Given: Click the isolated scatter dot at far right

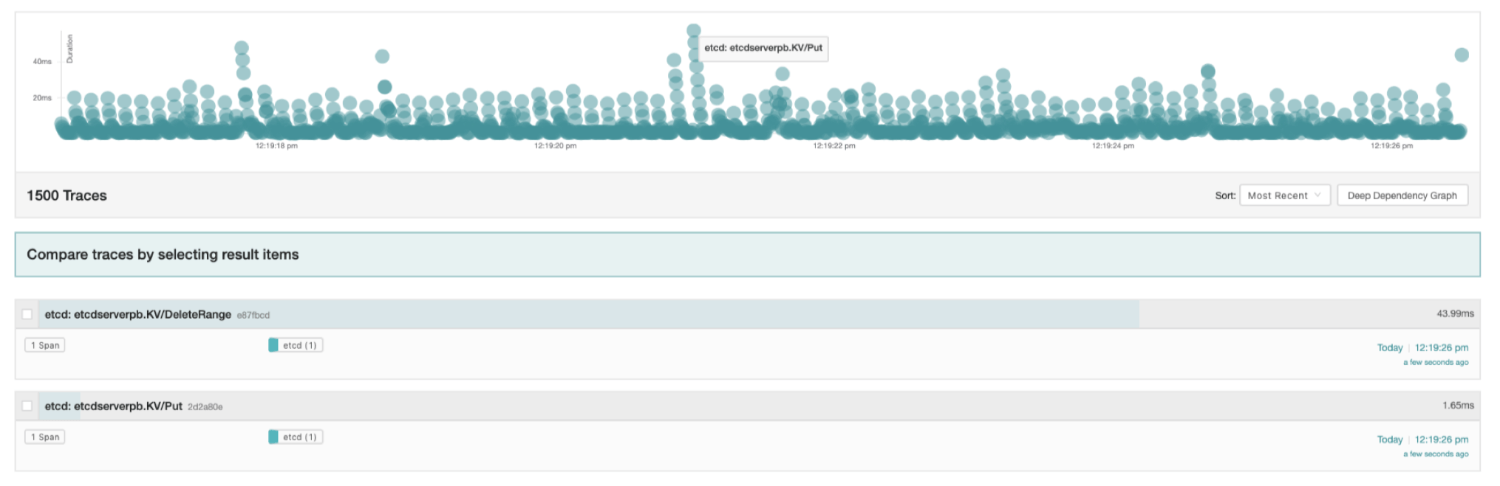Looking at the screenshot, I should (1461, 55).
